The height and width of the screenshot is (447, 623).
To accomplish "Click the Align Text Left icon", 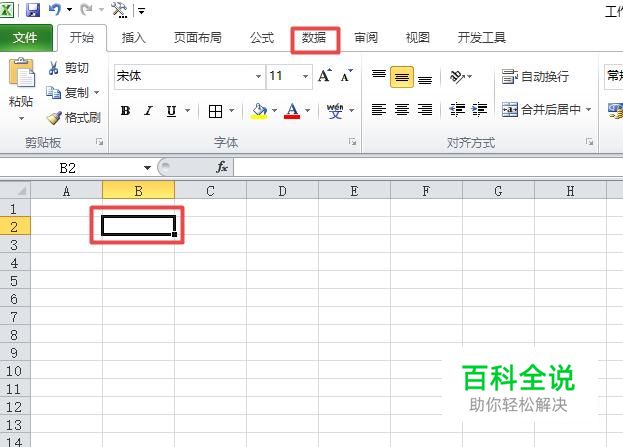I will [x=379, y=109].
